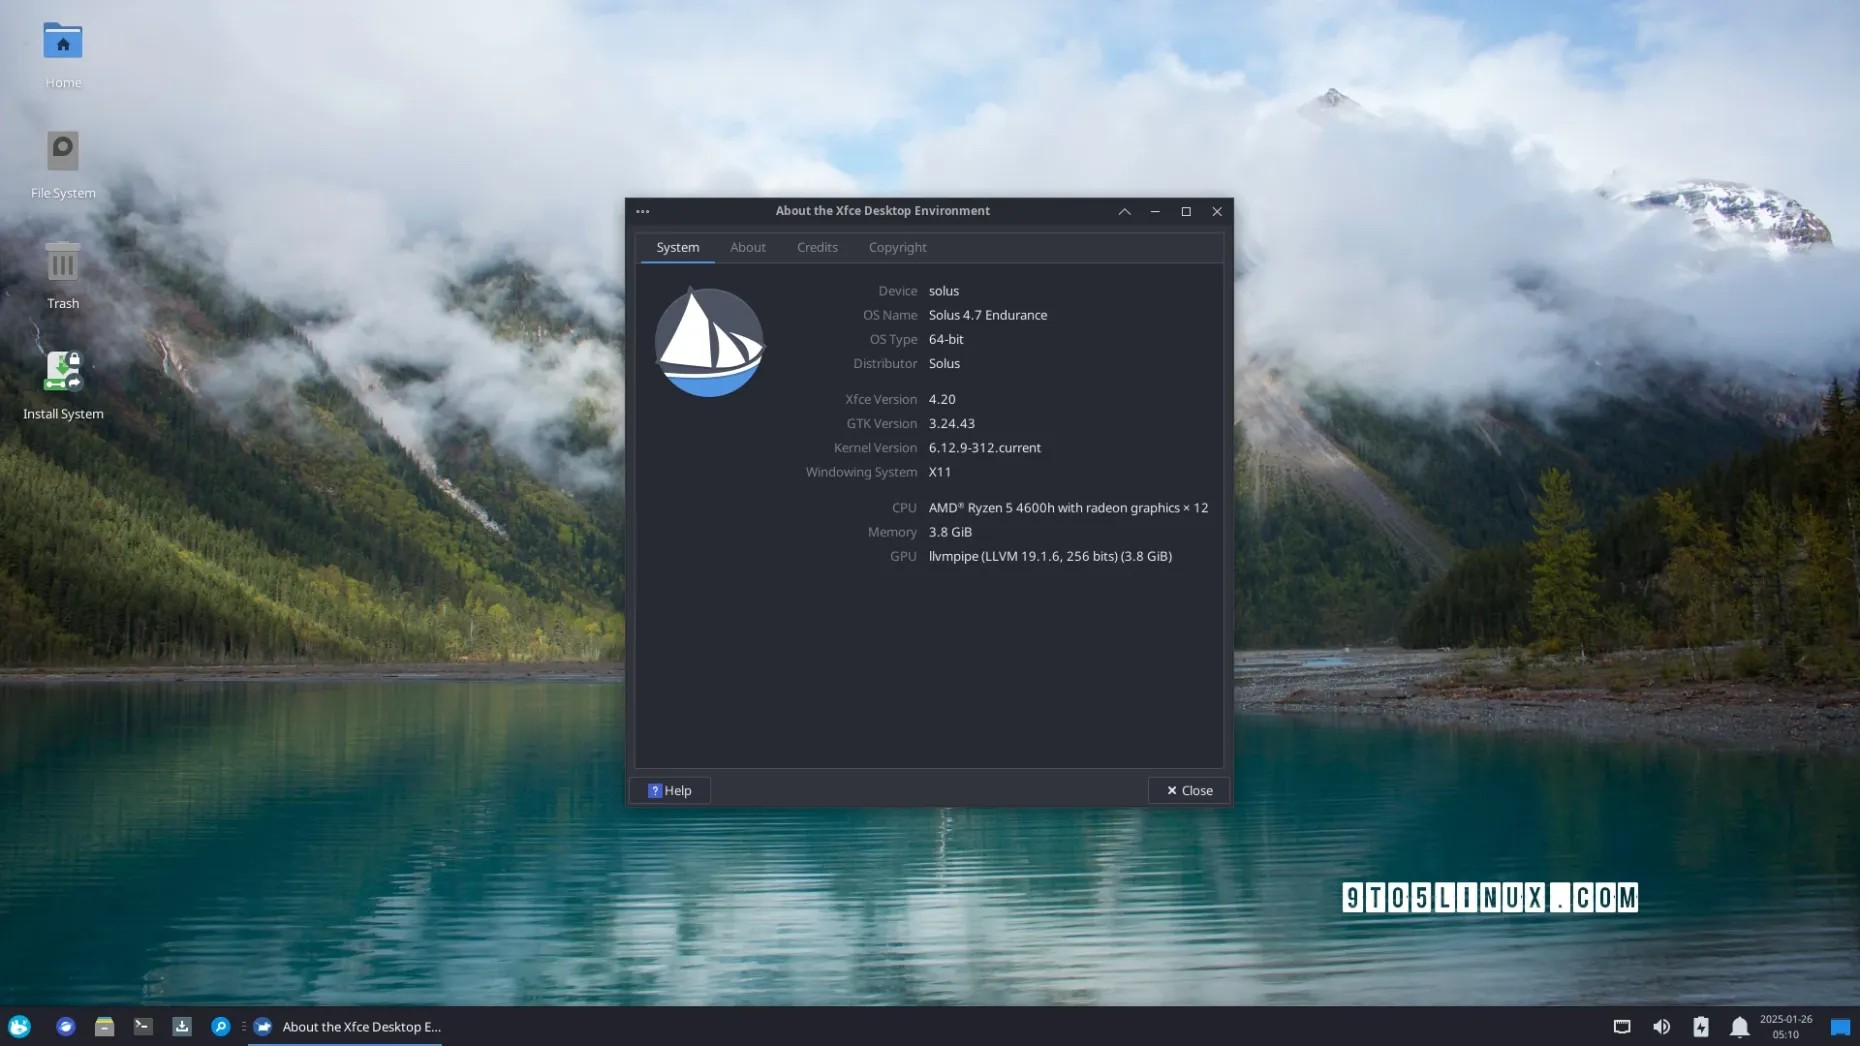Launch the web browser from the taskbar
Viewport: 1860px width, 1046px height.
pos(66,1026)
